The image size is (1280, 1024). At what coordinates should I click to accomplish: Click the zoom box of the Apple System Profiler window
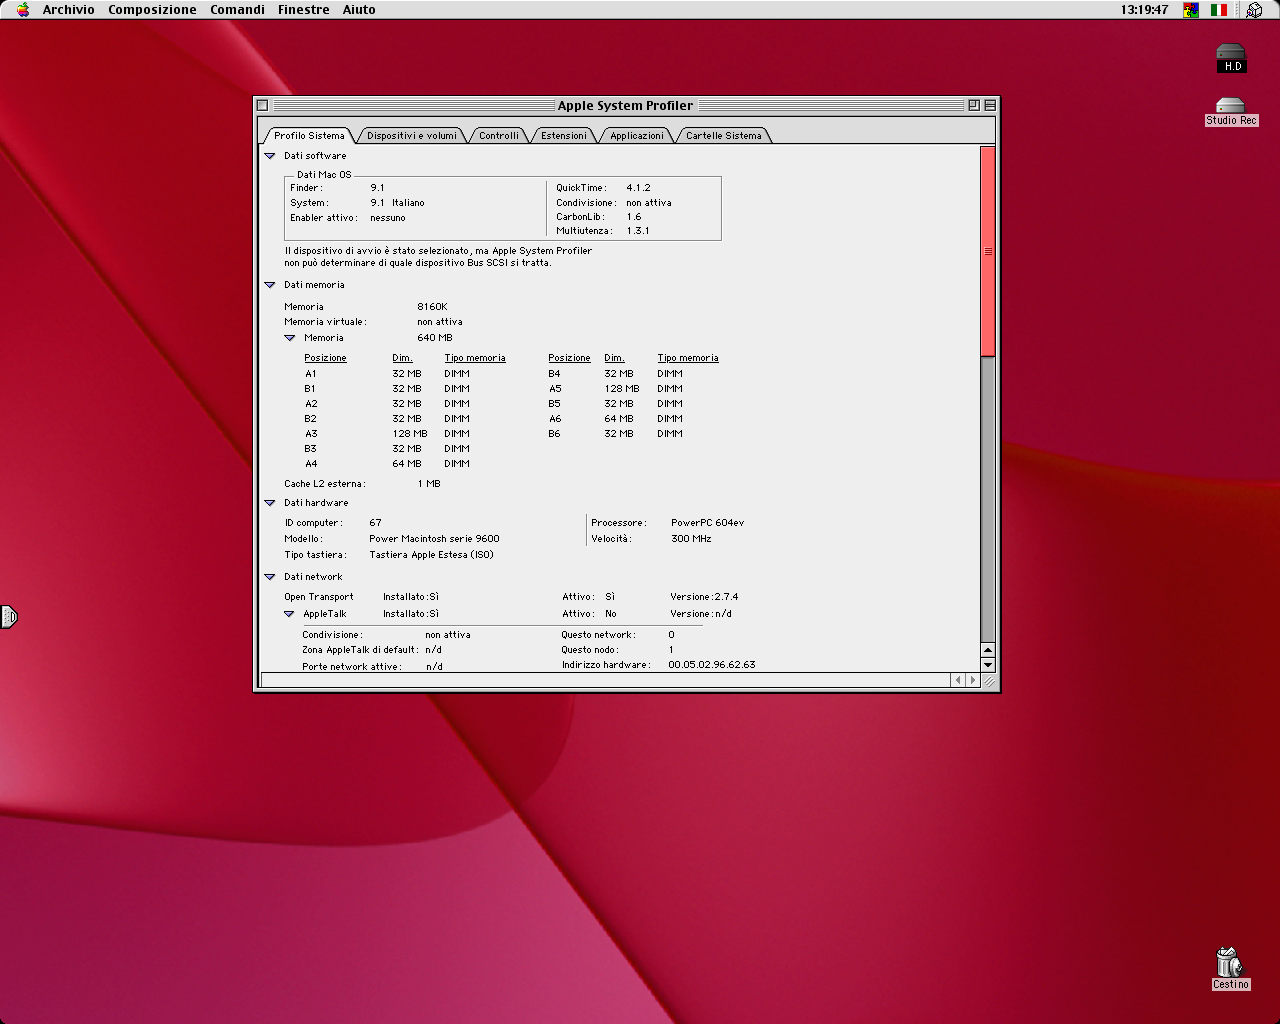(x=973, y=105)
